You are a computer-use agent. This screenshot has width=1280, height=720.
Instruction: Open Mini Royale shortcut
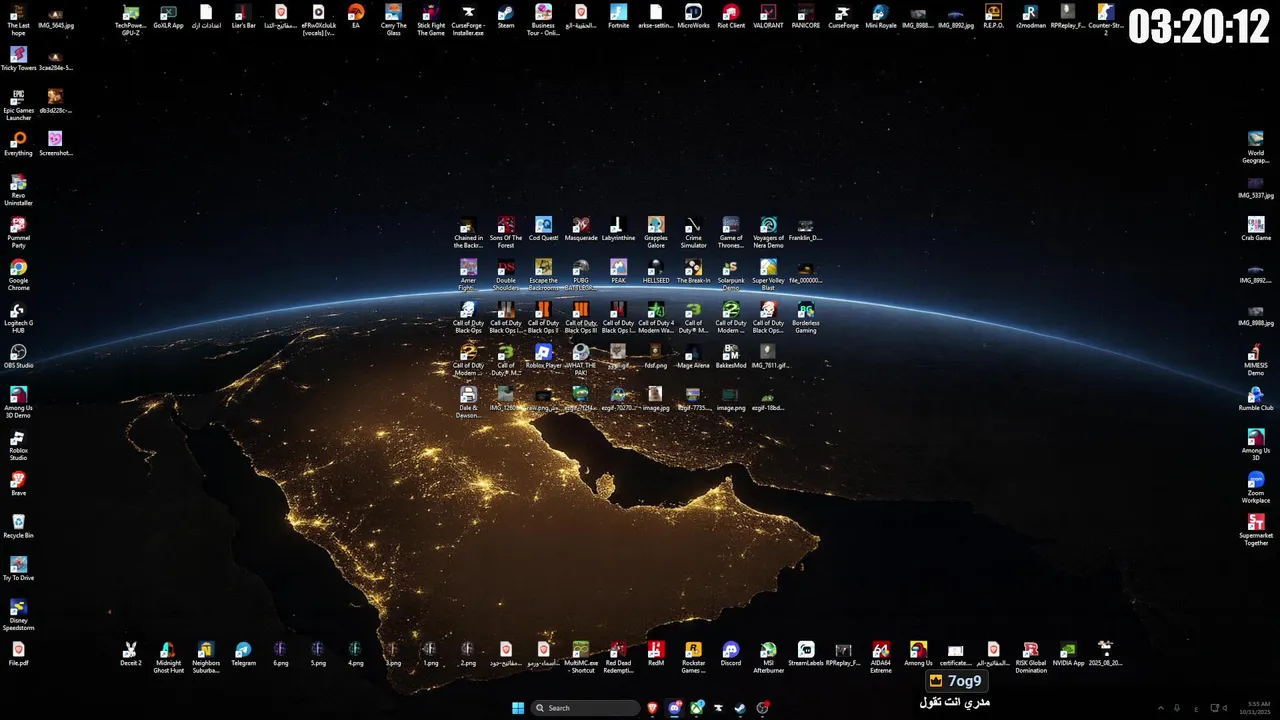pyautogui.click(x=881, y=16)
